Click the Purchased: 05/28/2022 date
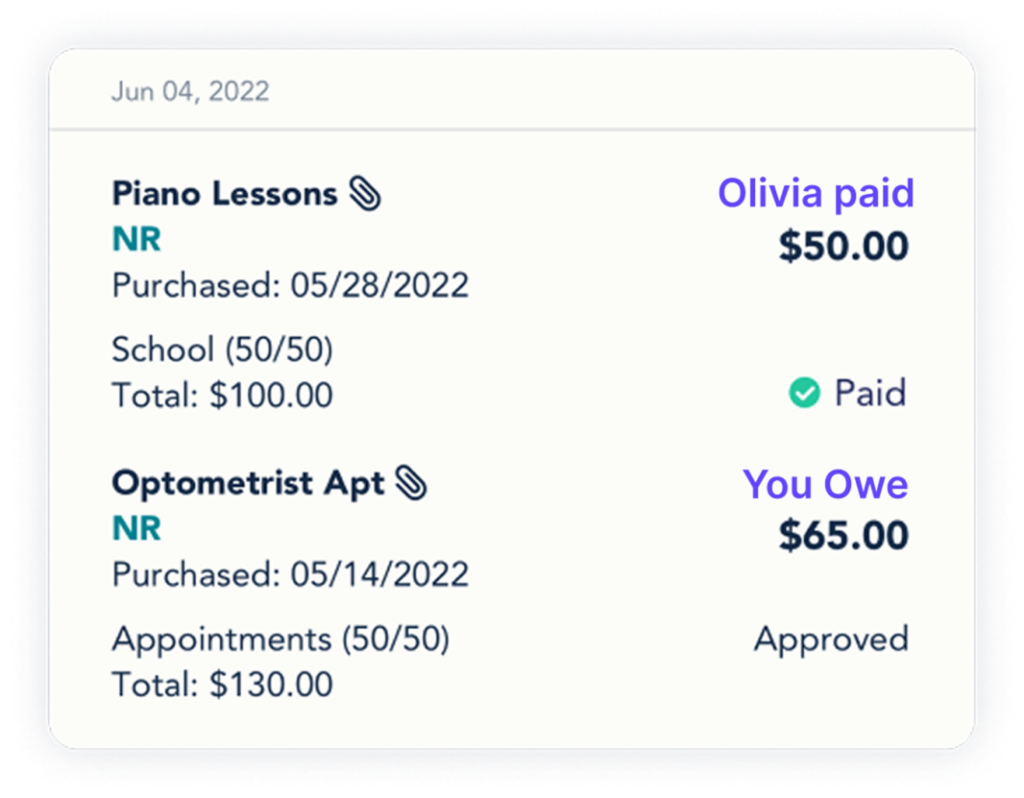Image resolution: width=1024 pixels, height=798 pixels. click(x=290, y=286)
